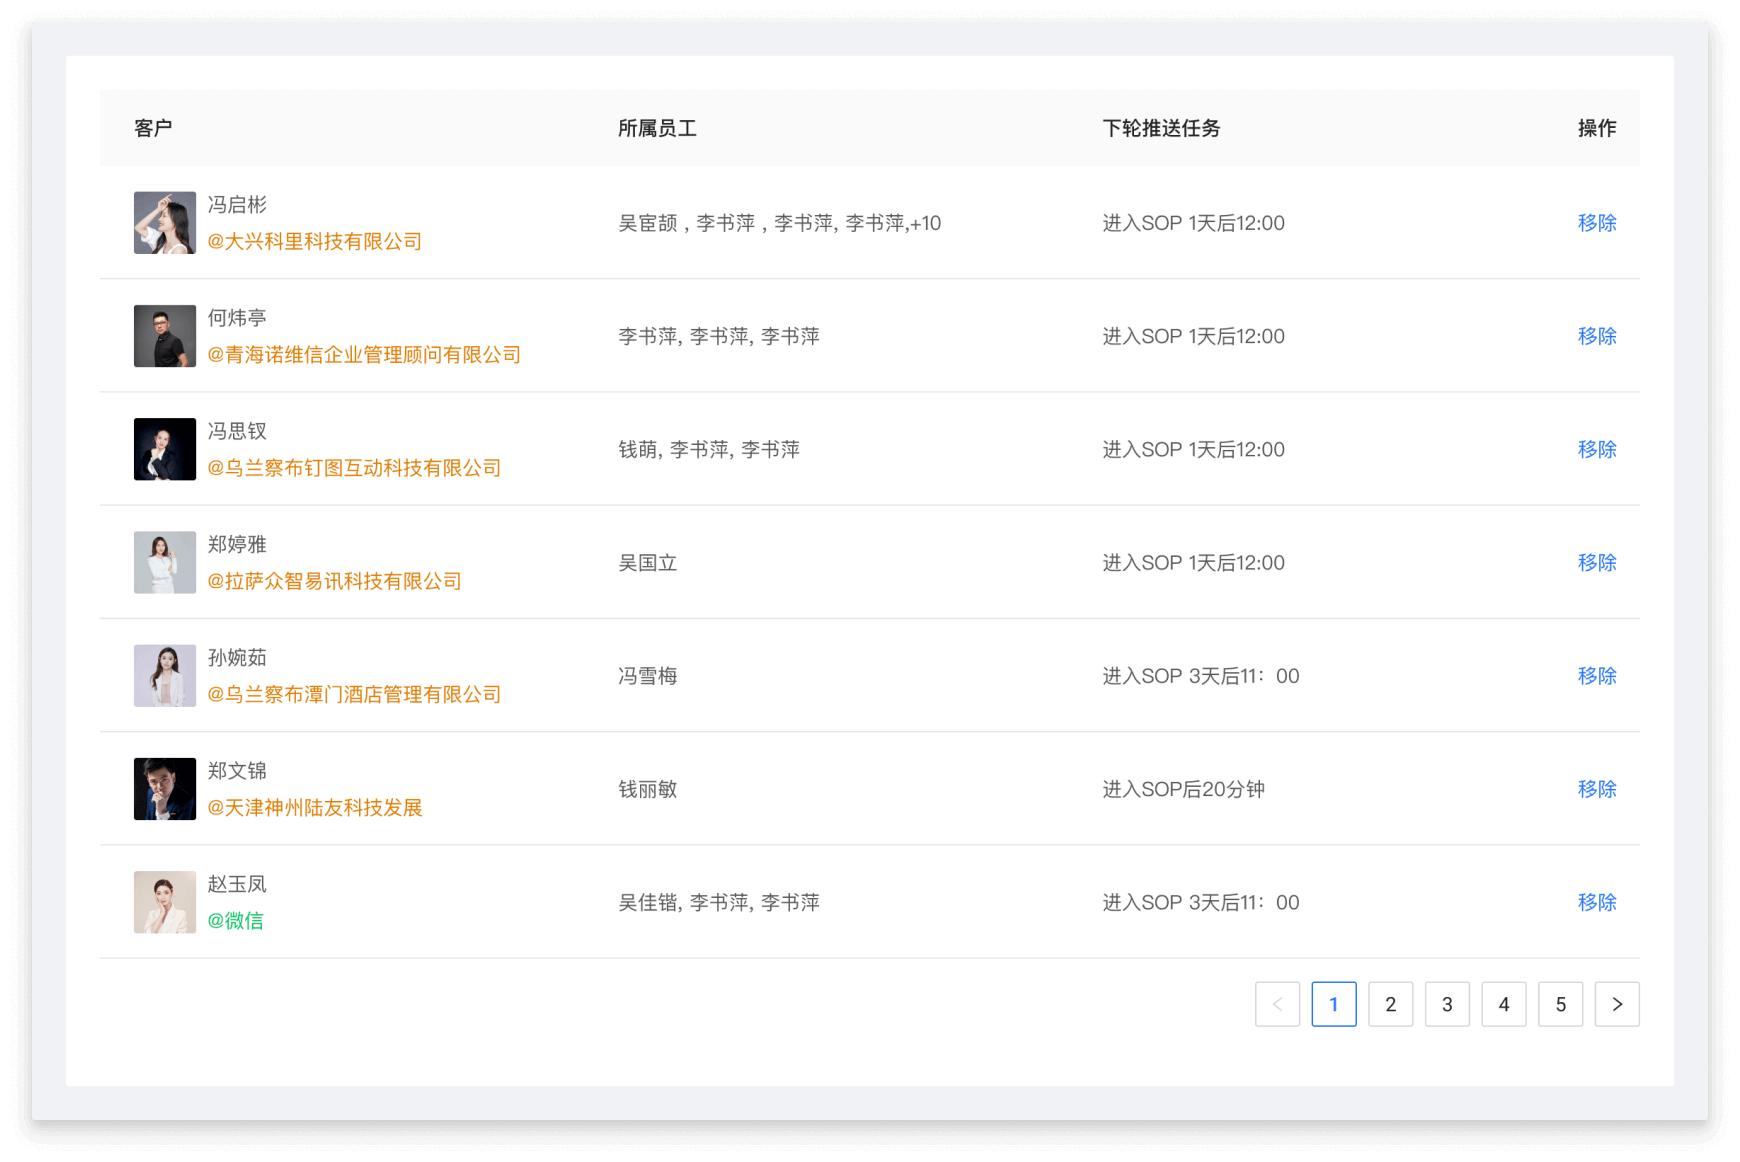
Task: Click 冯启彬's profile avatar
Action: coord(165,222)
